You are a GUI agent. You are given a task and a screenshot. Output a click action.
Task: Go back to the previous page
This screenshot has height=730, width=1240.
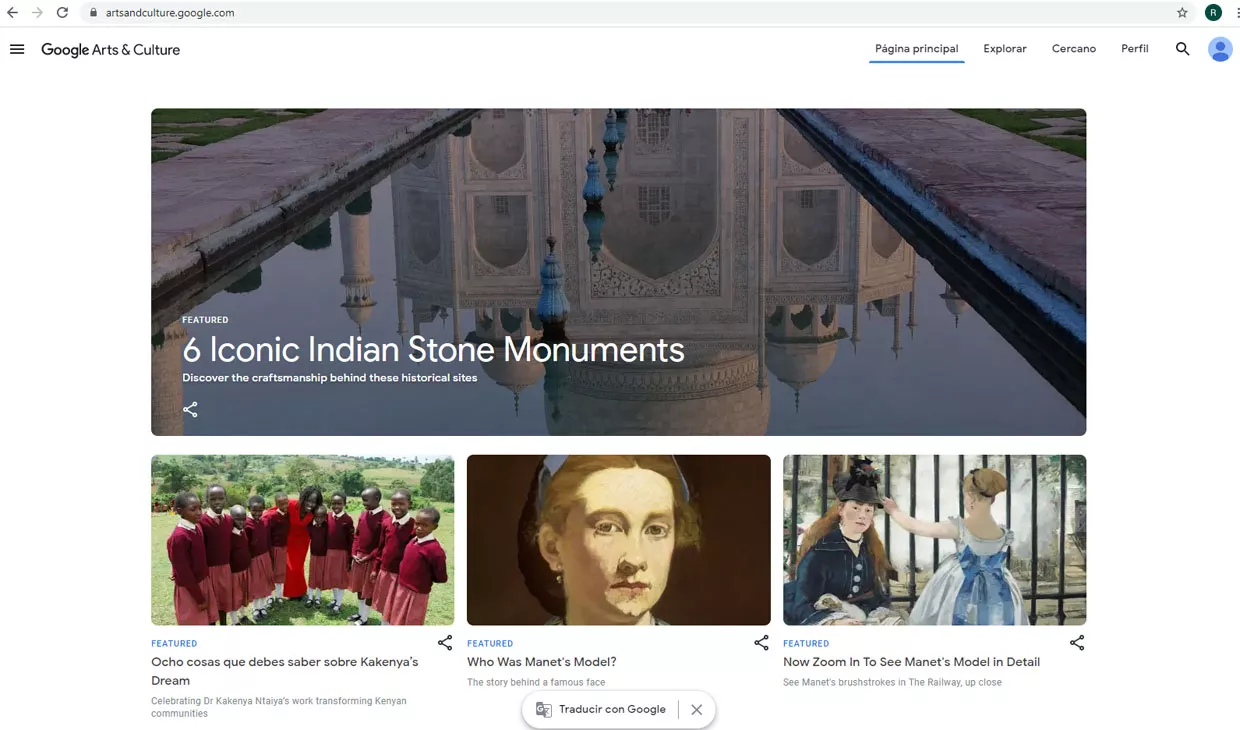pyautogui.click(x=13, y=13)
